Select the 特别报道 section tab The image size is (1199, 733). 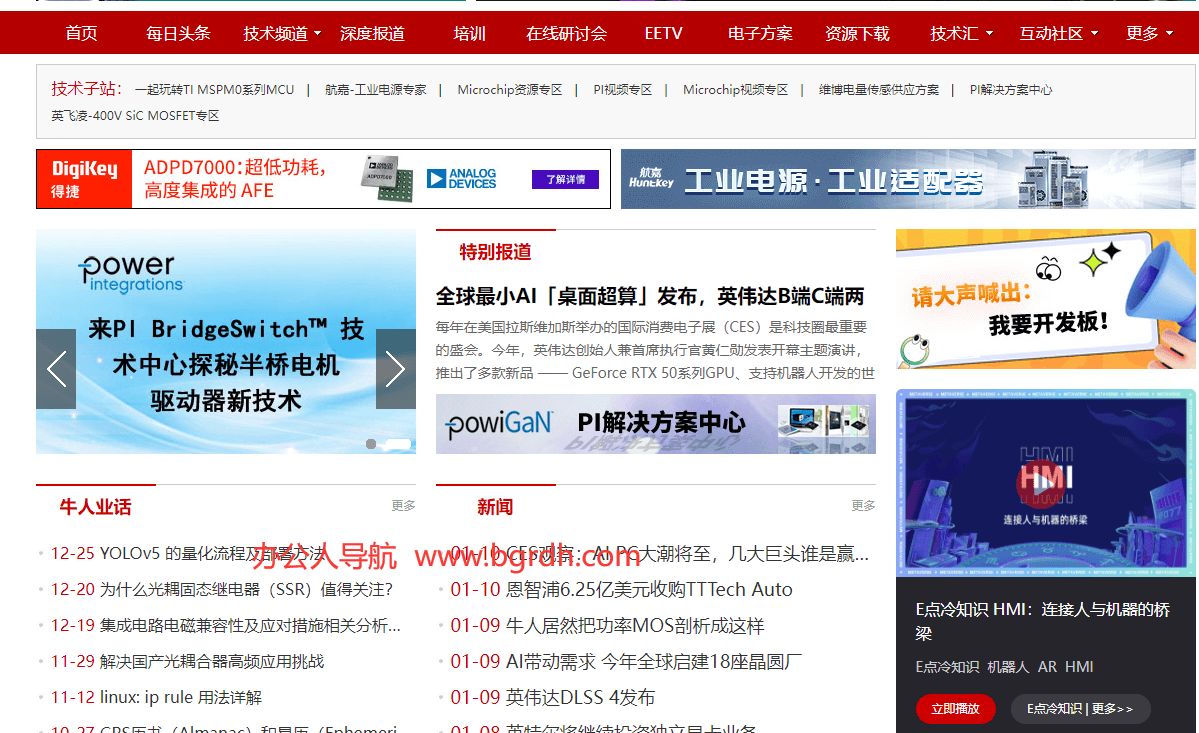click(x=495, y=251)
